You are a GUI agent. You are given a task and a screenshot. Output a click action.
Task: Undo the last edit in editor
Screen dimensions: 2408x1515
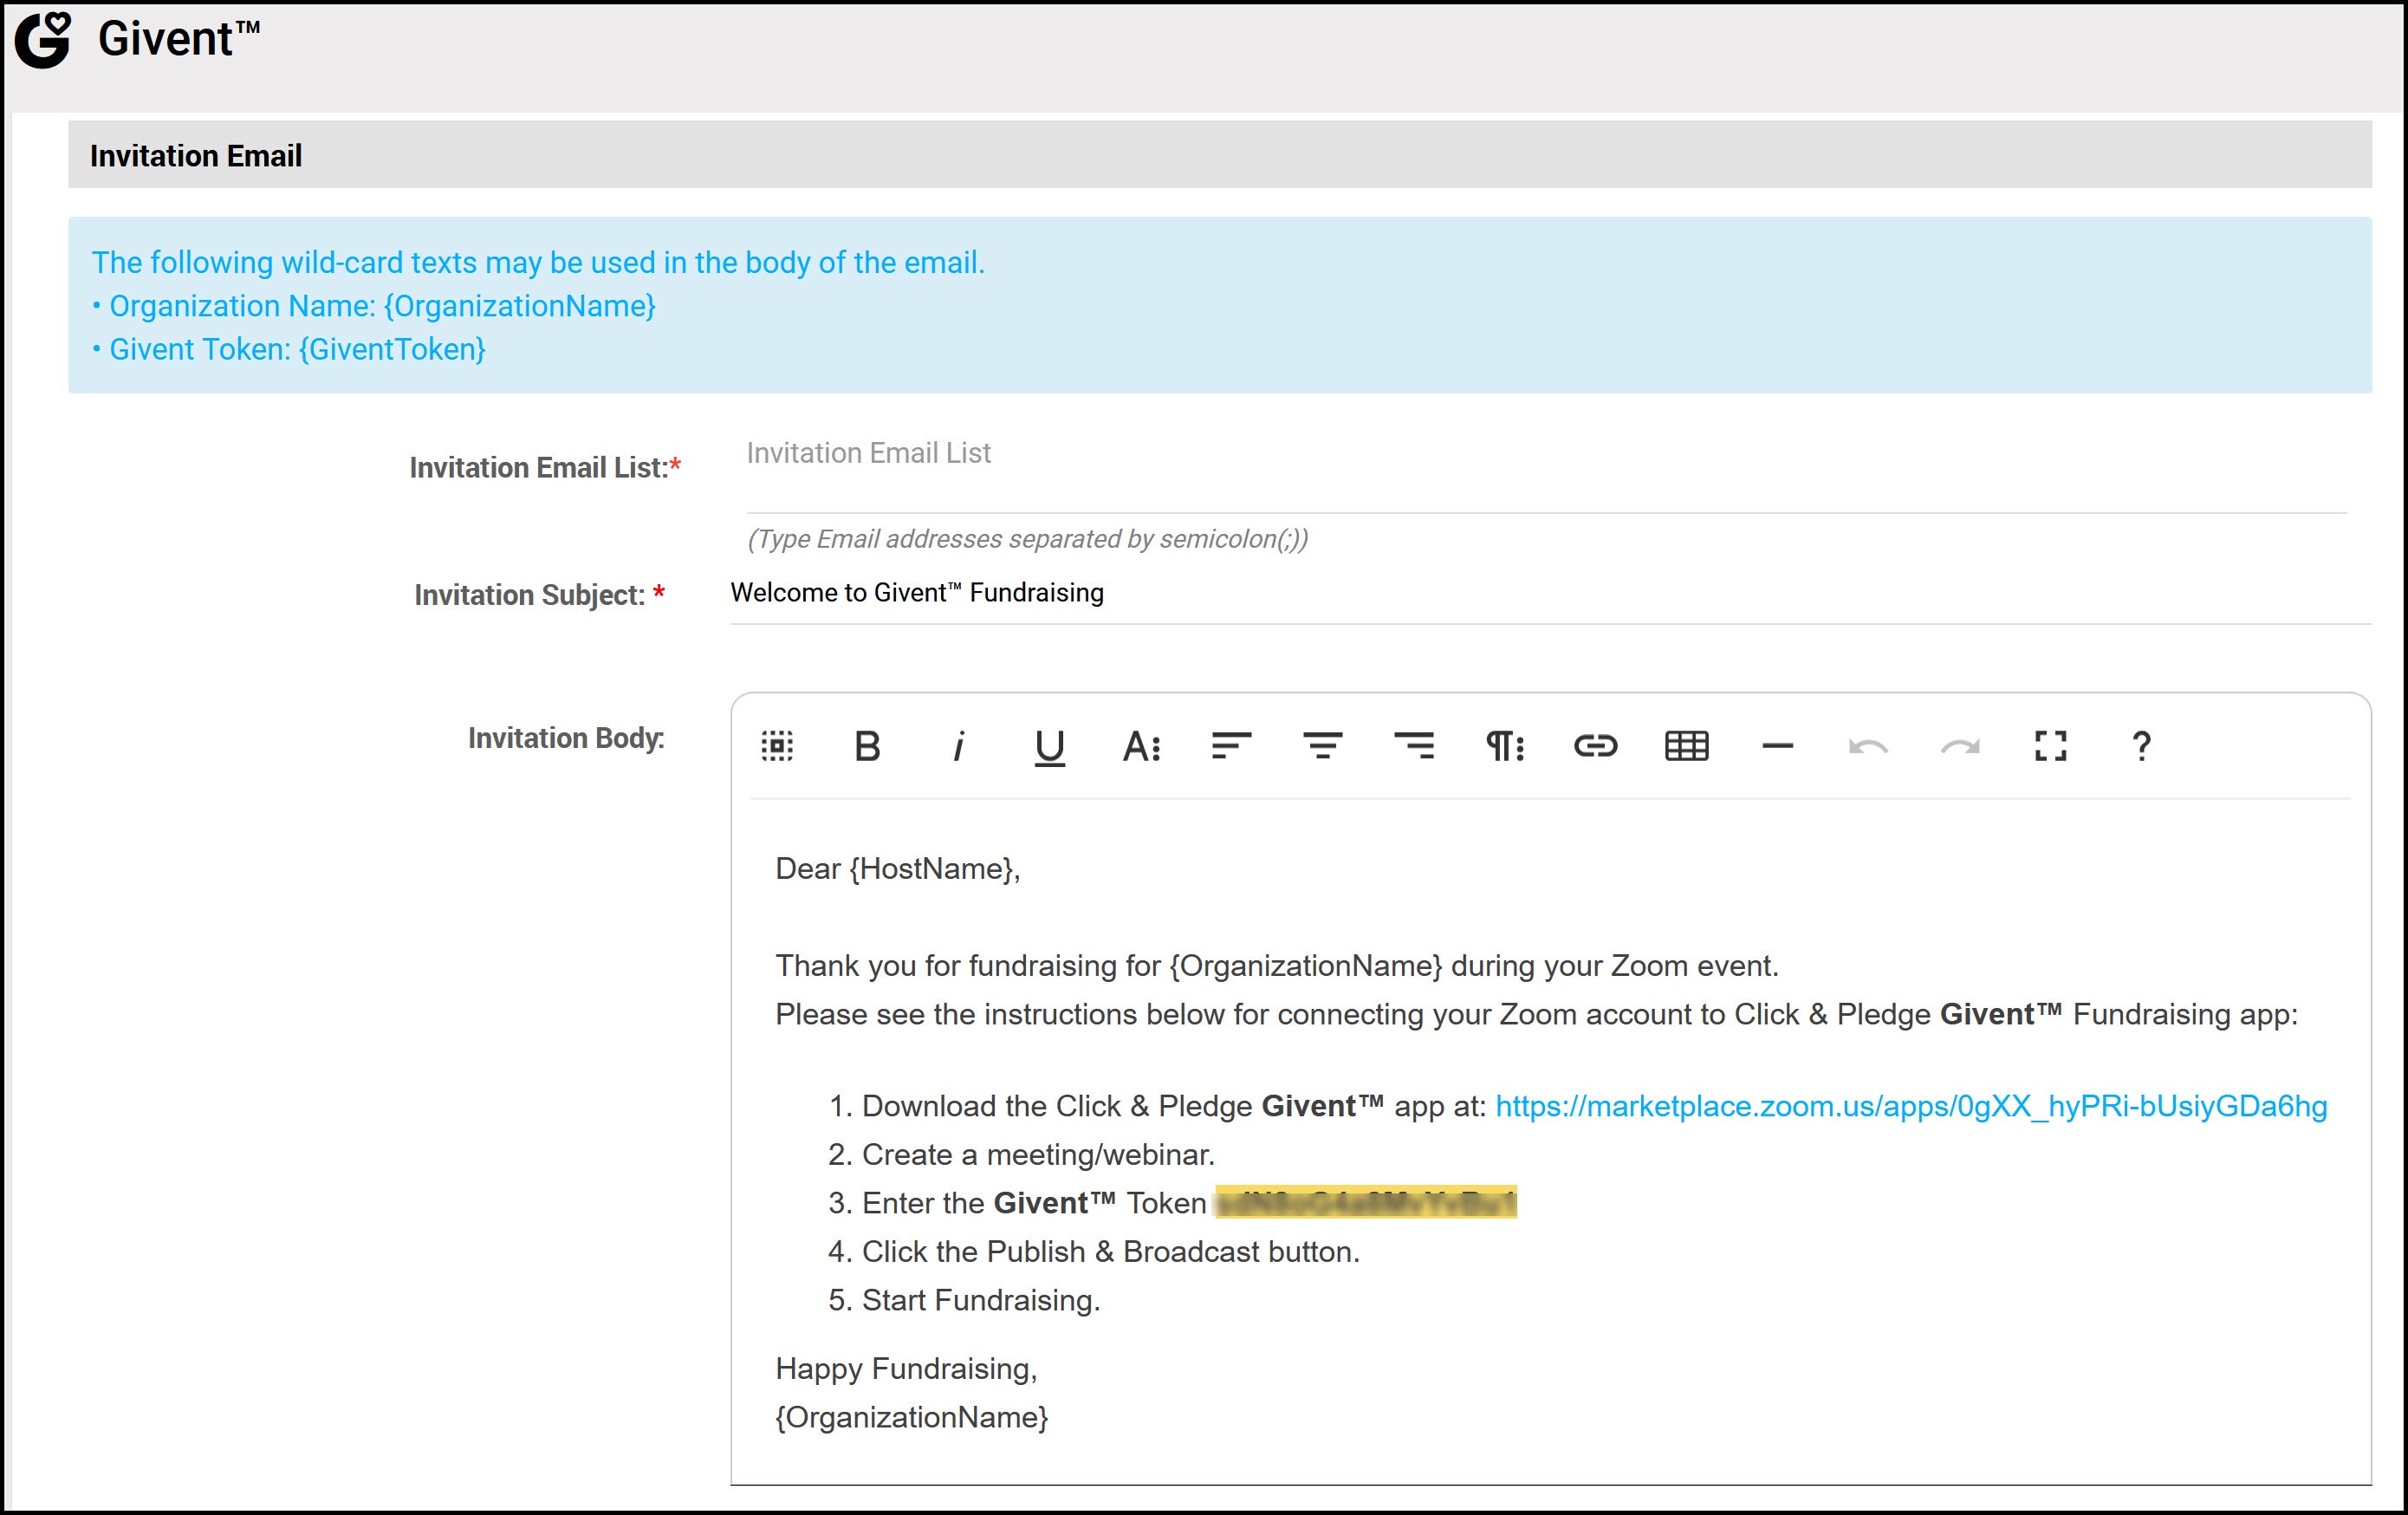tap(1868, 746)
